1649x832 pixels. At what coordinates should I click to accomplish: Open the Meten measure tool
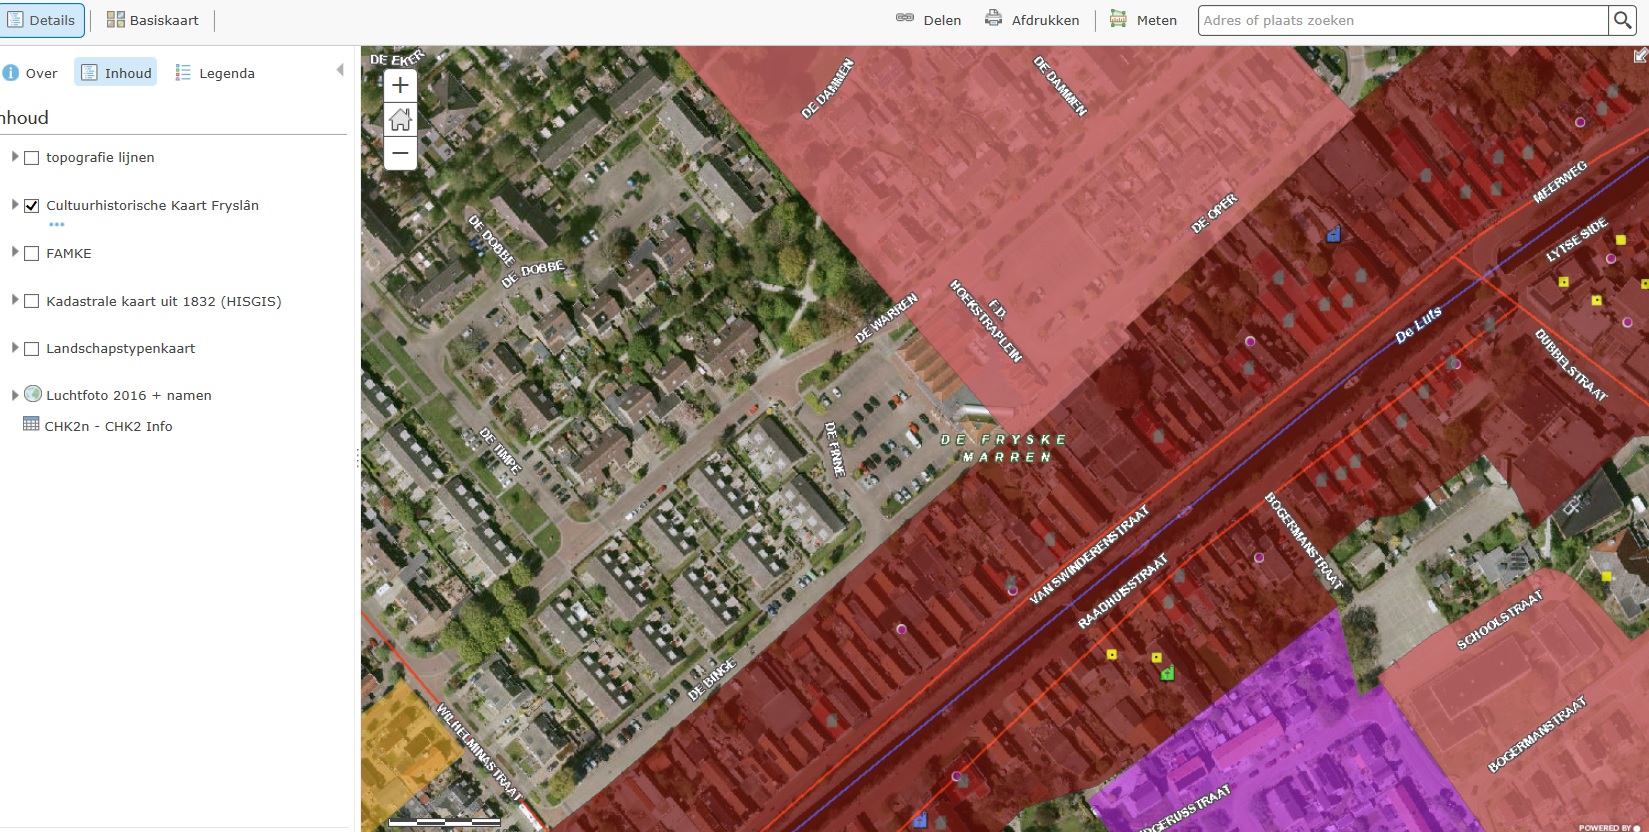(x=1143, y=20)
